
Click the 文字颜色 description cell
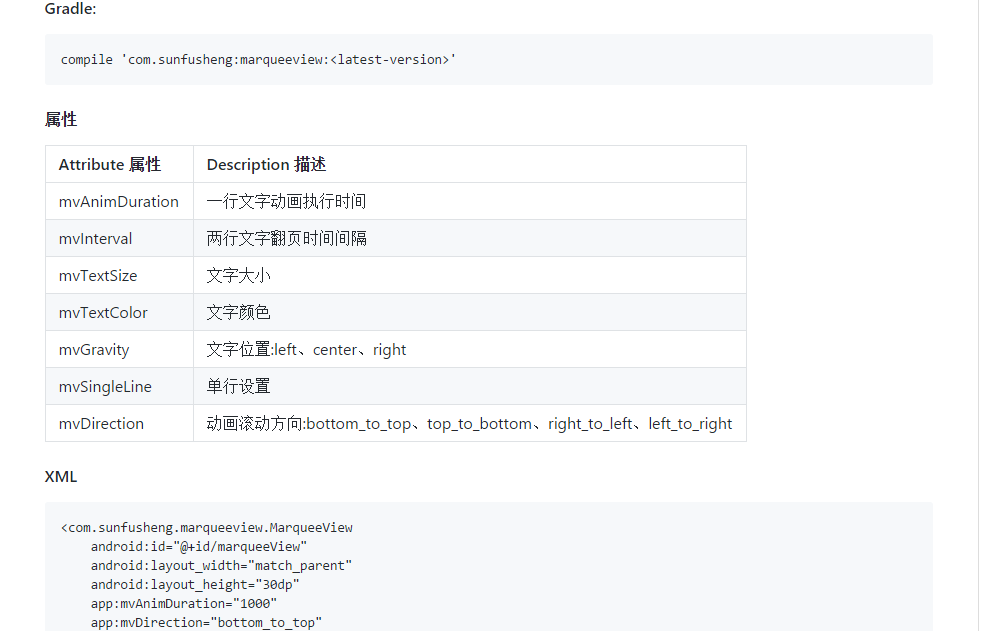(470, 312)
